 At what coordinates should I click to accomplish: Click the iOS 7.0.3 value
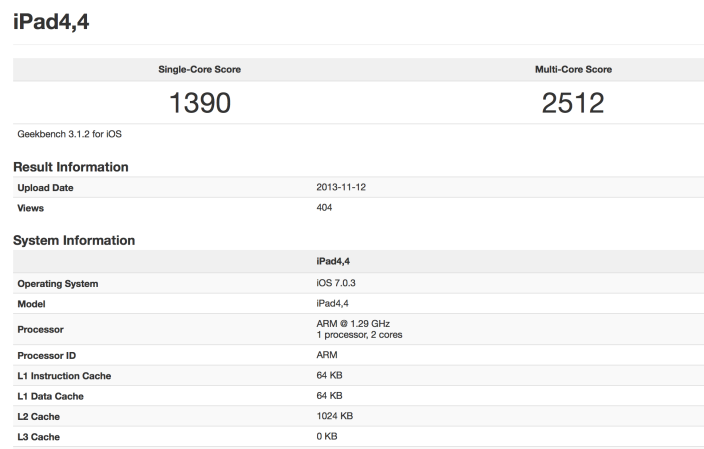click(x=337, y=283)
